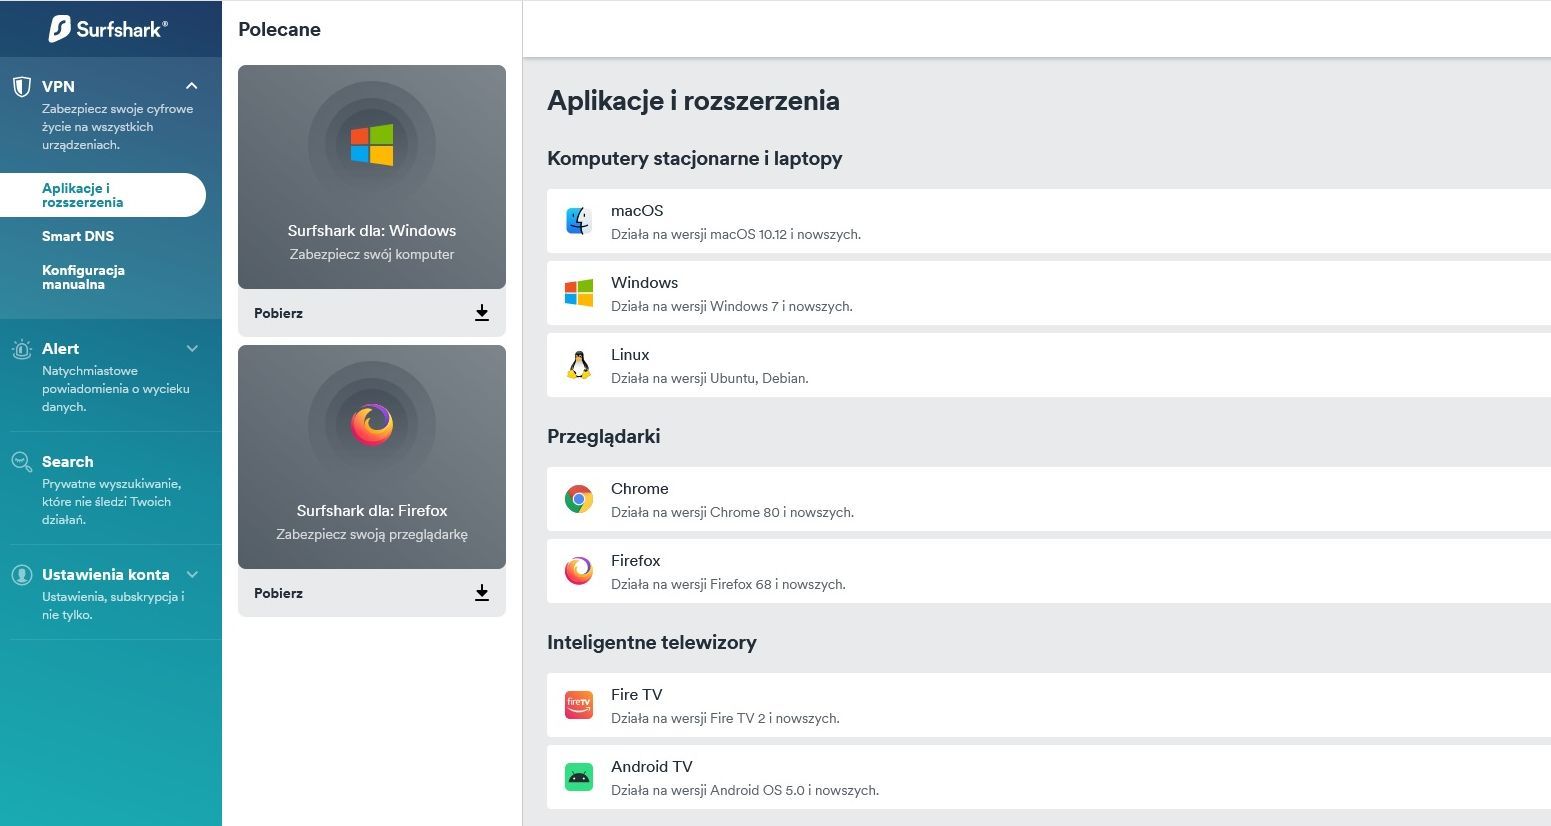Click the Inteligentne telewizory heading

[651, 642]
